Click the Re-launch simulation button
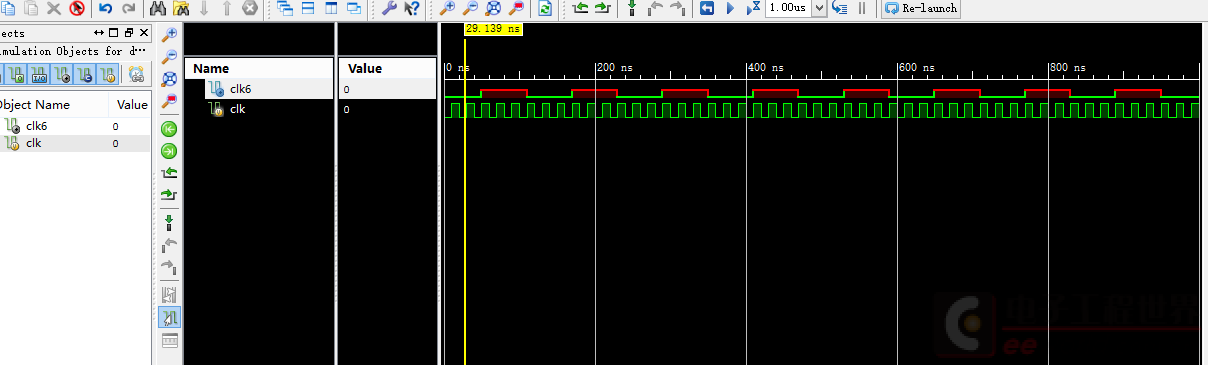This screenshot has width=1208, height=365. 921,8
